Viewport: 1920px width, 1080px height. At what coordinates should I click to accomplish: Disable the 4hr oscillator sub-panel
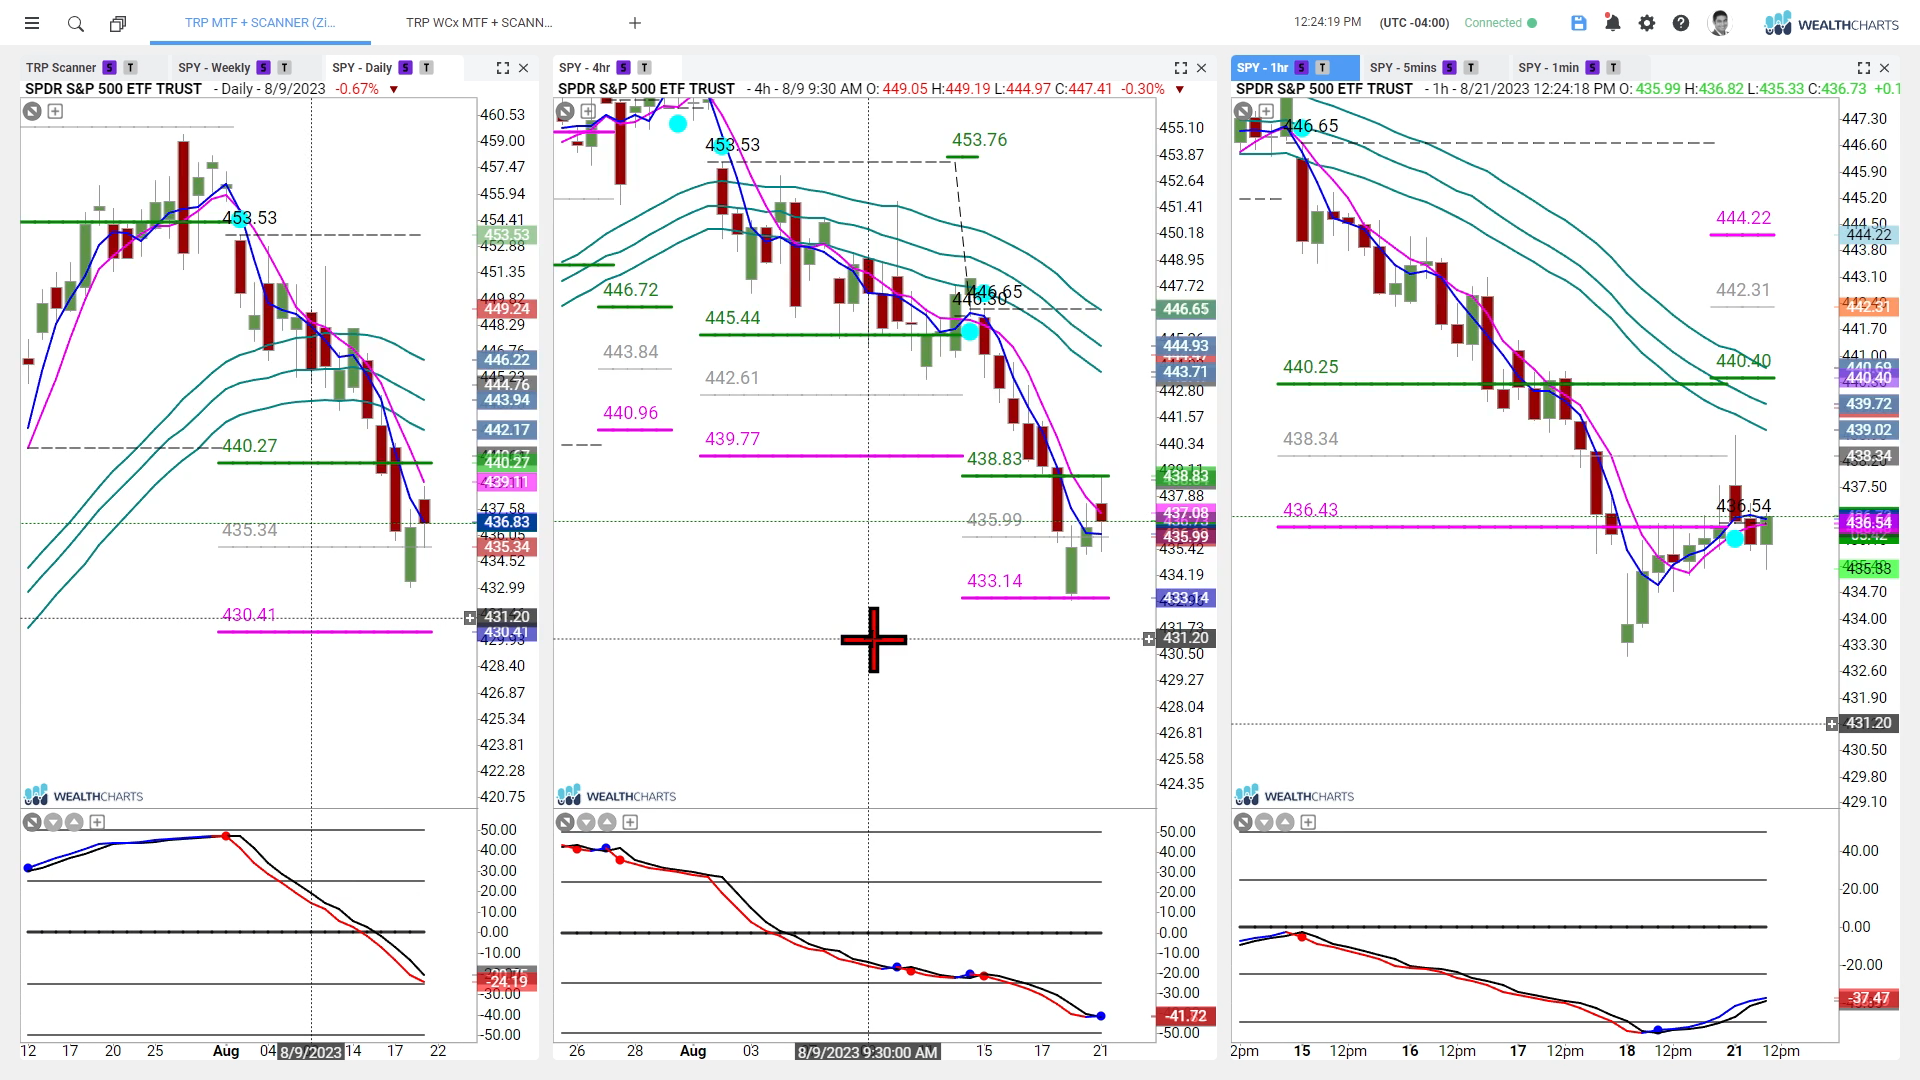click(565, 822)
